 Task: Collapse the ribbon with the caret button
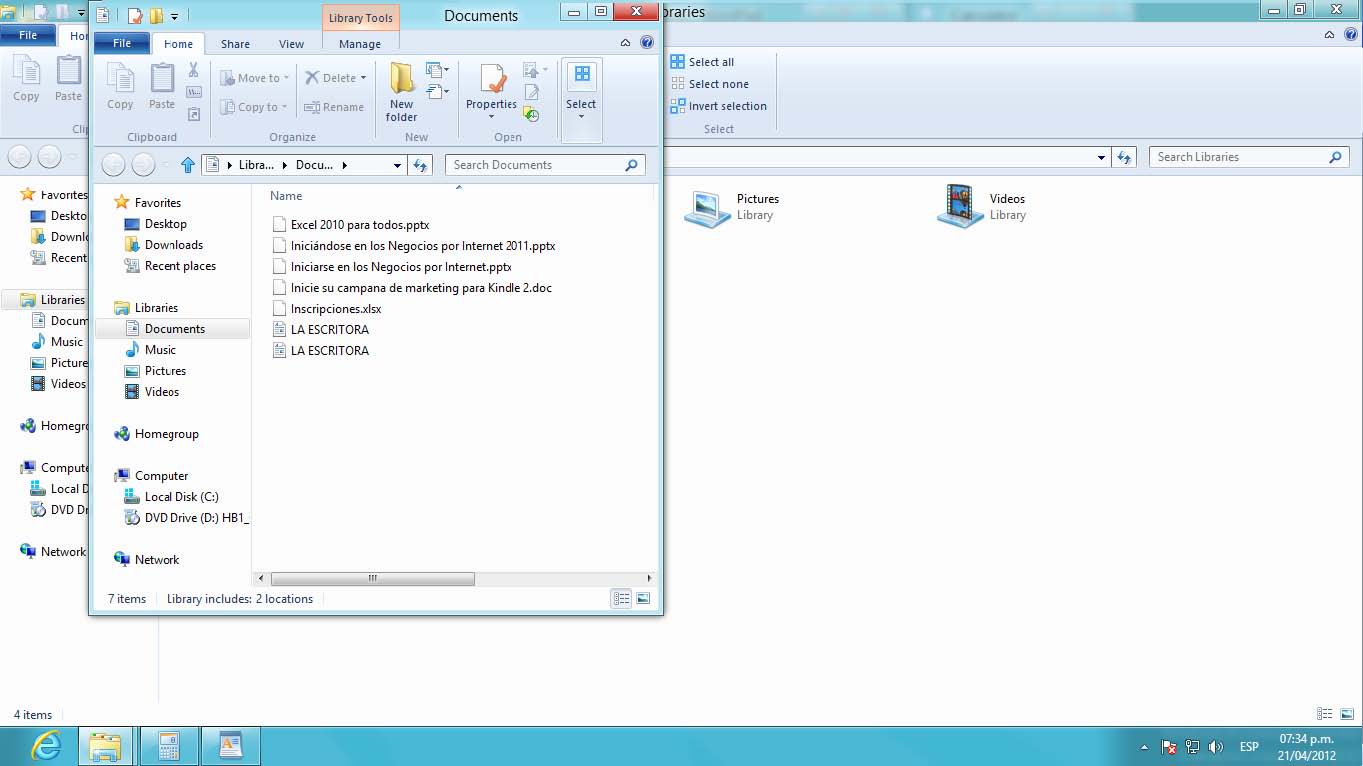point(626,43)
